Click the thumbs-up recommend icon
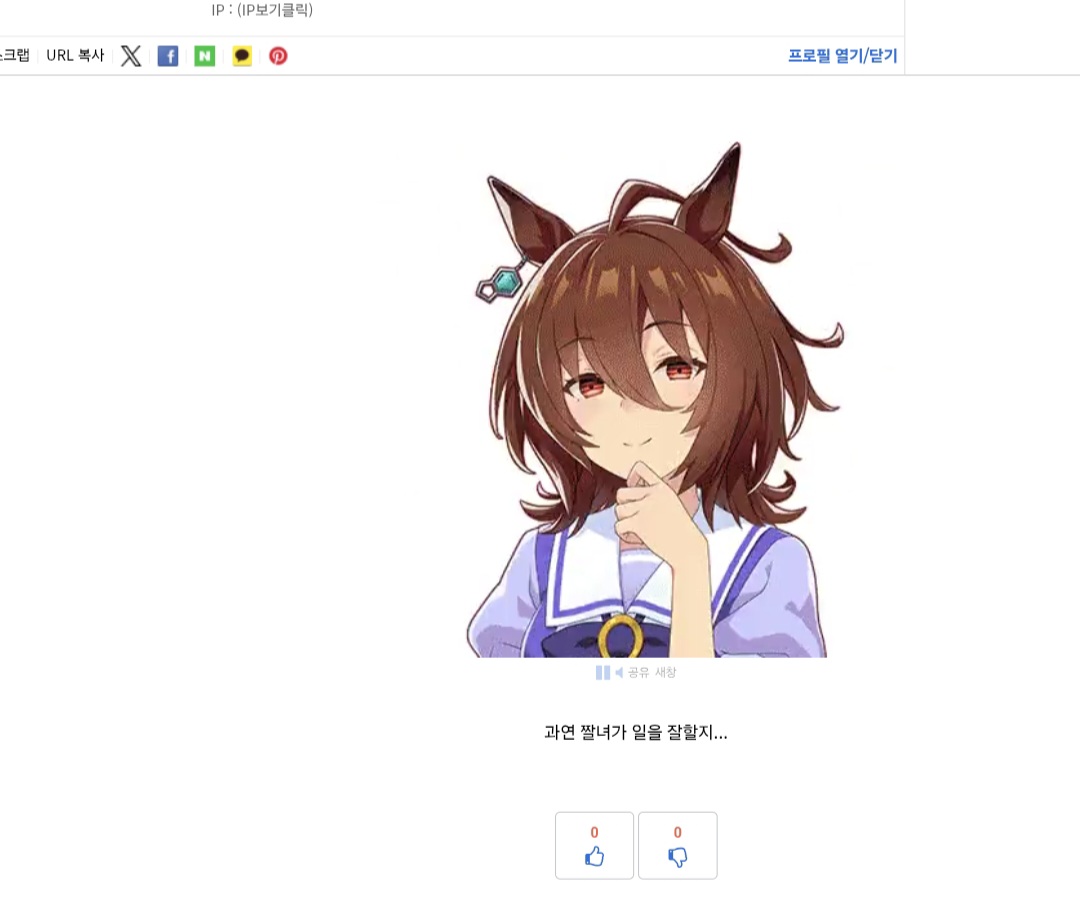This screenshot has width=1080, height=900. point(594,857)
